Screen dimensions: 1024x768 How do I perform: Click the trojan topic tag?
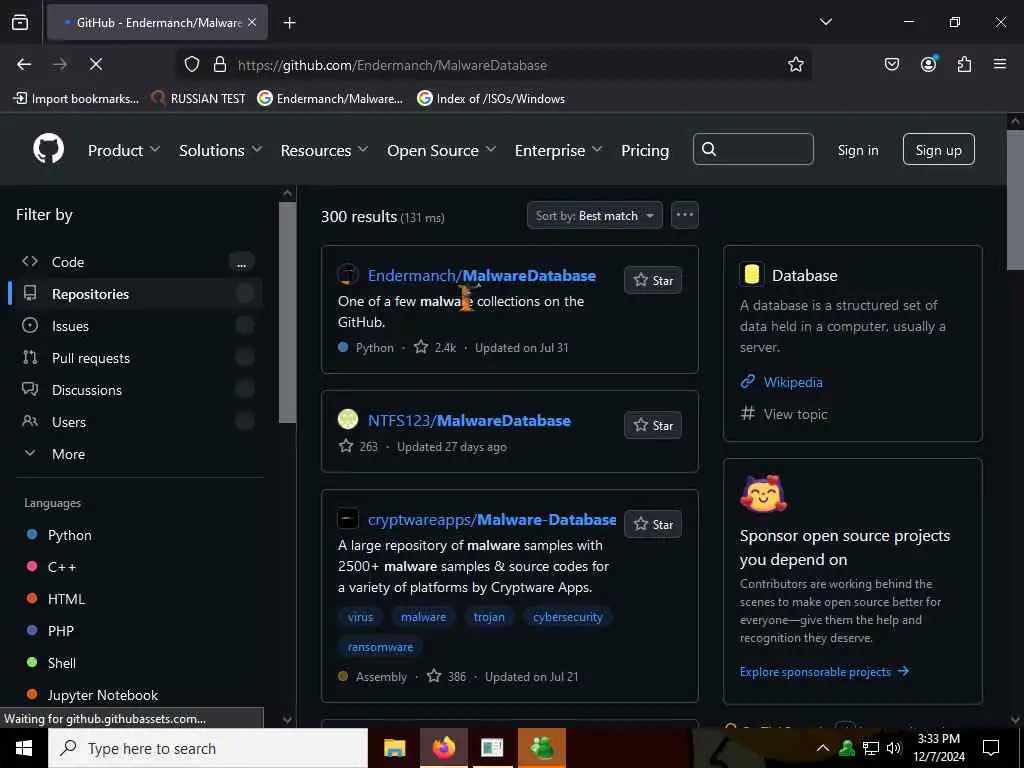[x=489, y=617]
